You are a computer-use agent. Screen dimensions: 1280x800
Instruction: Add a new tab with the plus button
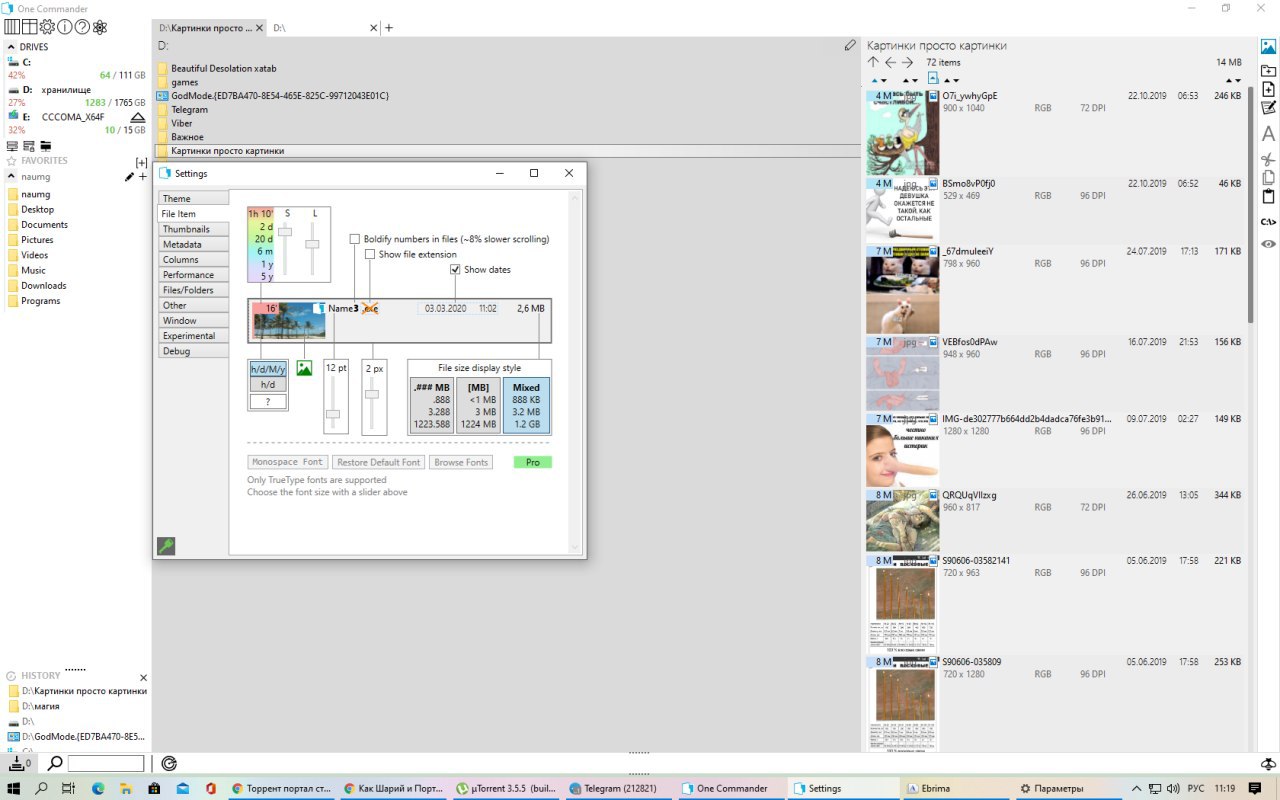tap(389, 28)
